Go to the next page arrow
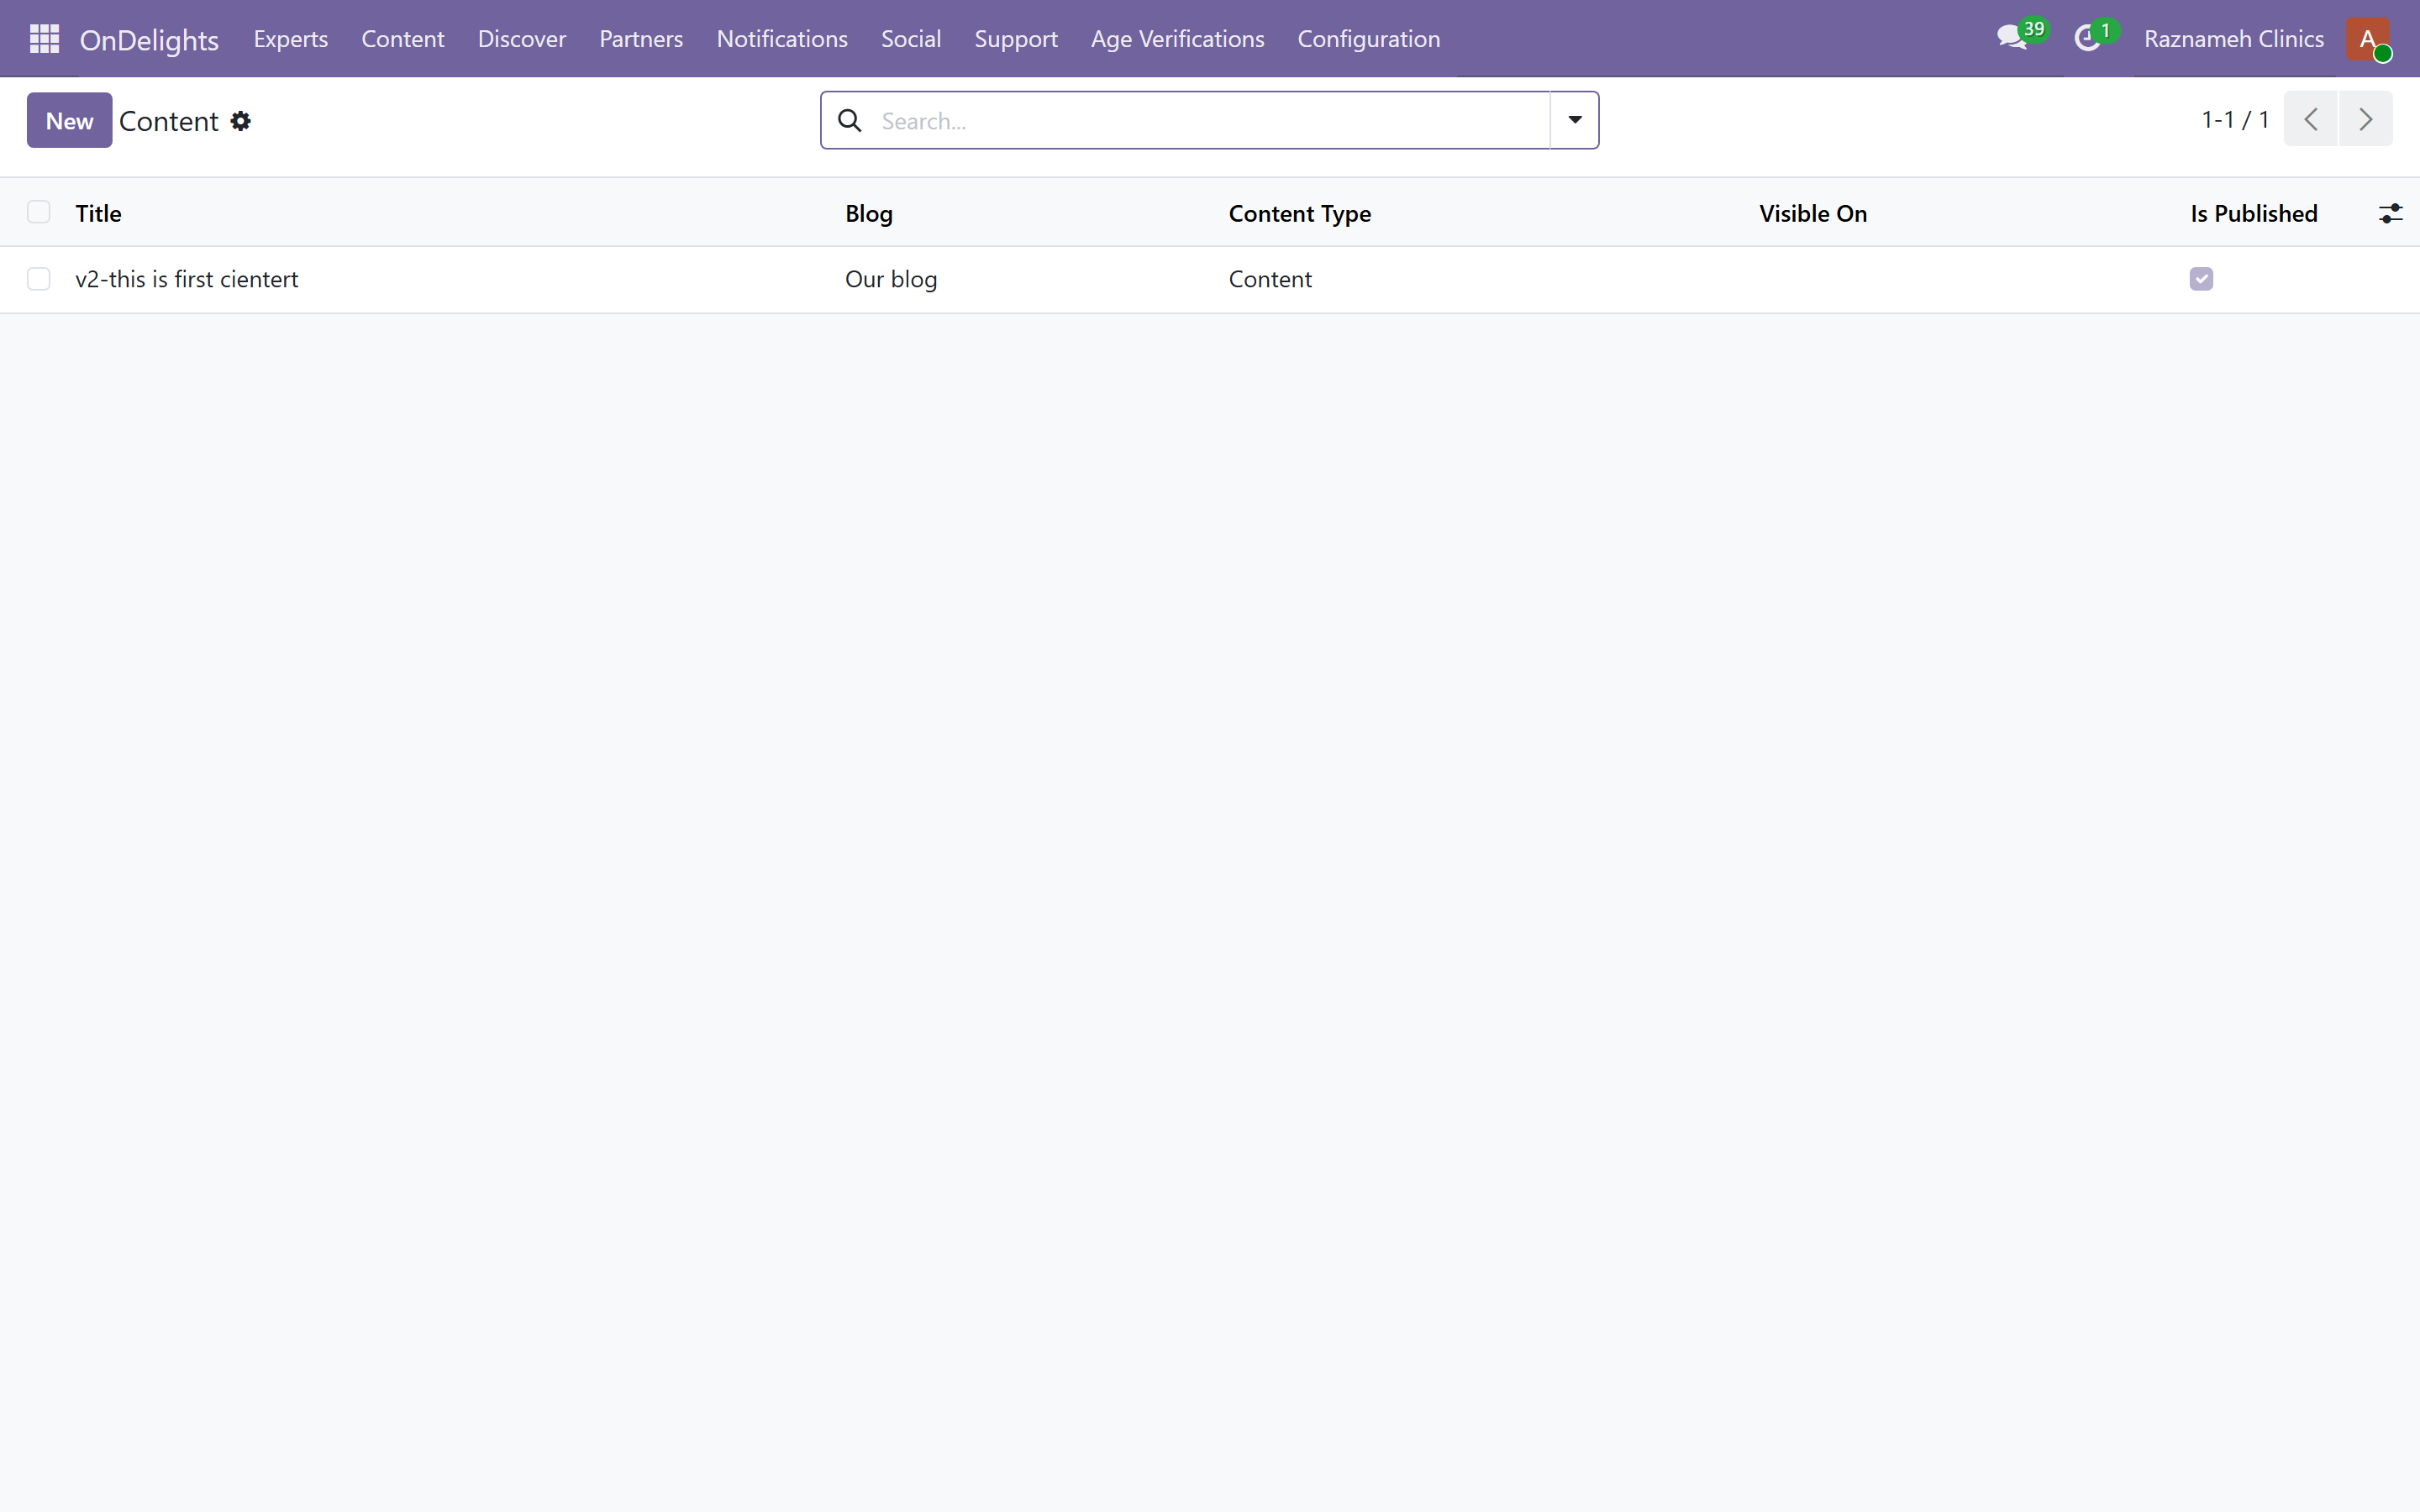The height and width of the screenshot is (1512, 2420). click(x=2366, y=119)
